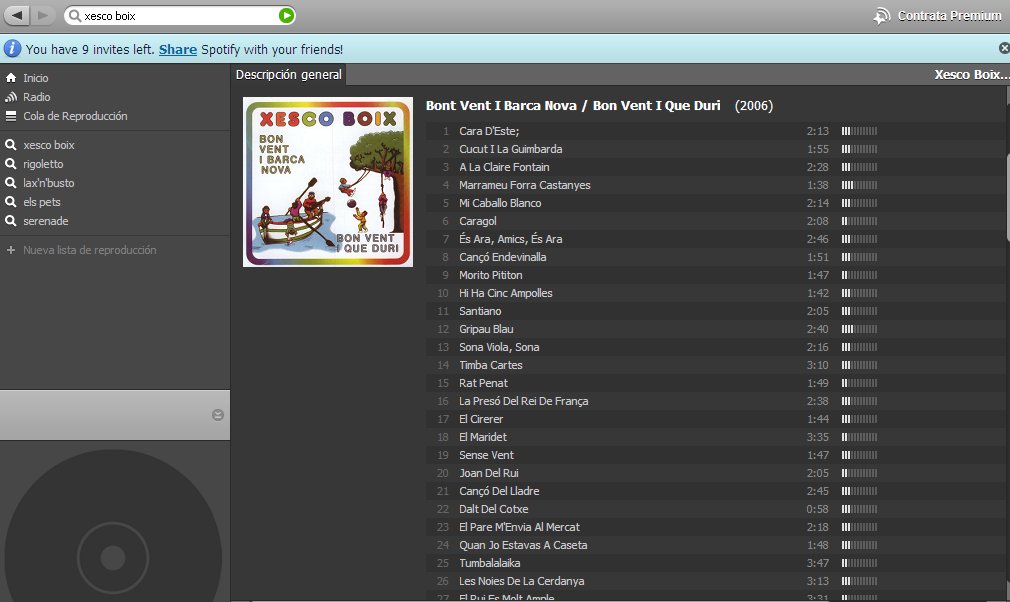This screenshot has width=1010, height=602.
Task: Click the Xesco Boix album cover
Action: point(328,182)
